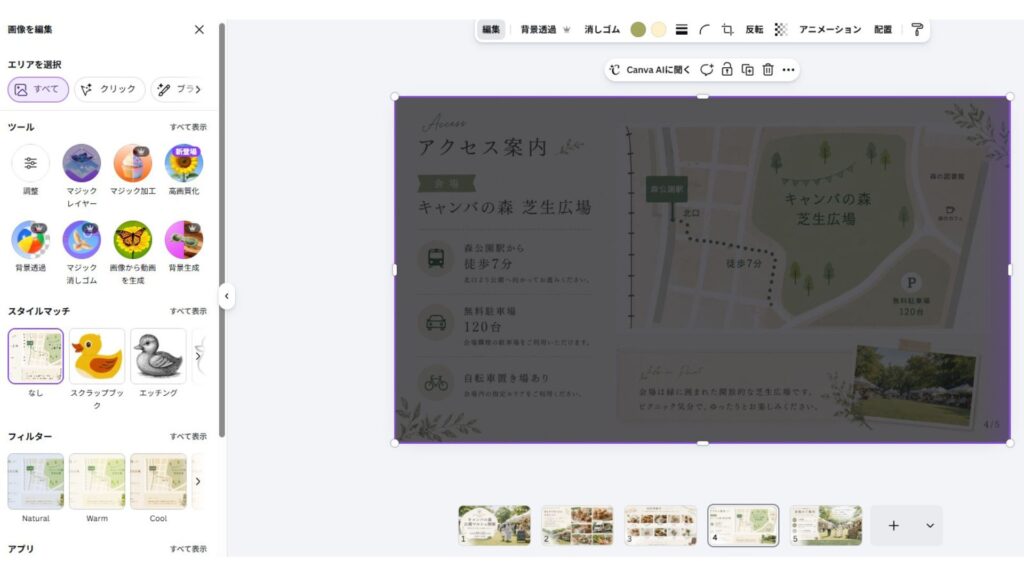Screen dimensions: 1024x576
Task: Click the 反転 flip button
Action: tap(754, 29)
